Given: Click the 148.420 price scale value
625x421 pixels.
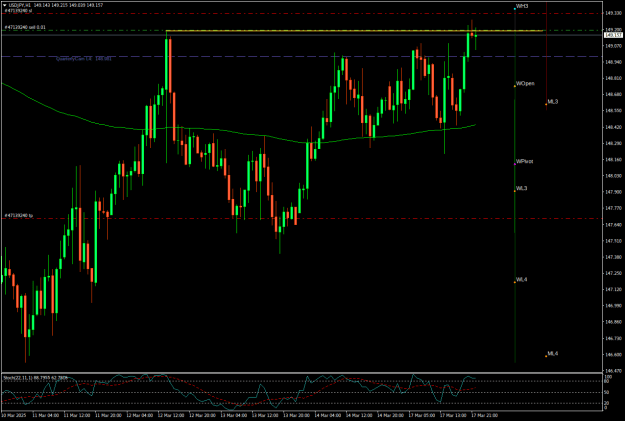Looking at the screenshot, I should click(x=612, y=127).
